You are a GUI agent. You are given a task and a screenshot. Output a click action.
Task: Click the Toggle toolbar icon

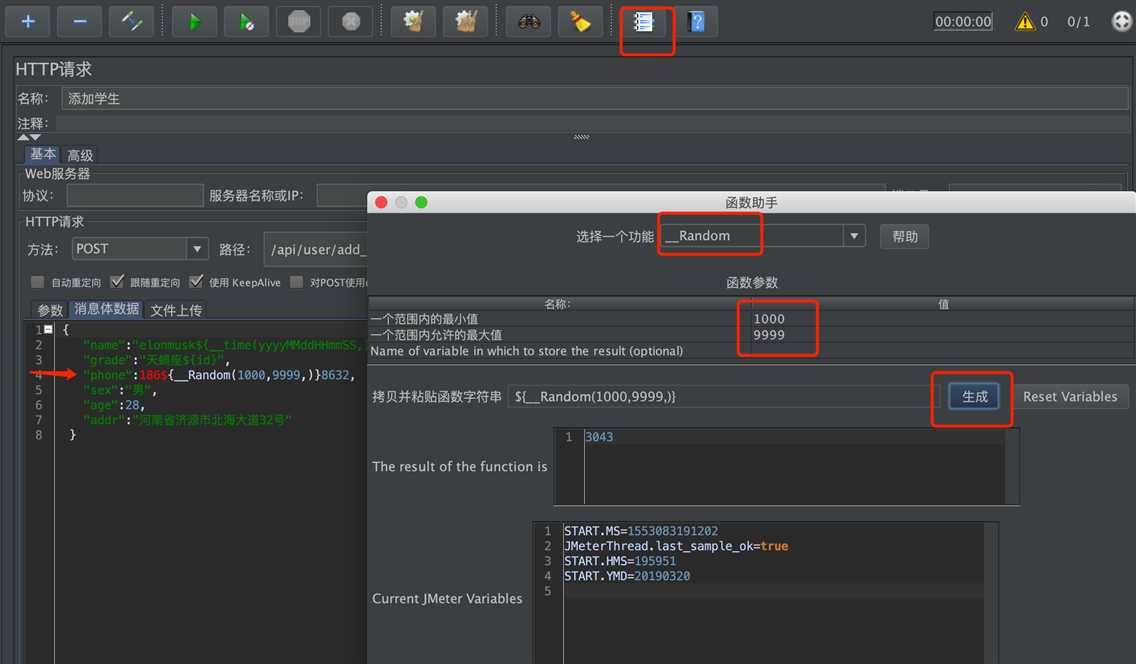click(x=132, y=22)
